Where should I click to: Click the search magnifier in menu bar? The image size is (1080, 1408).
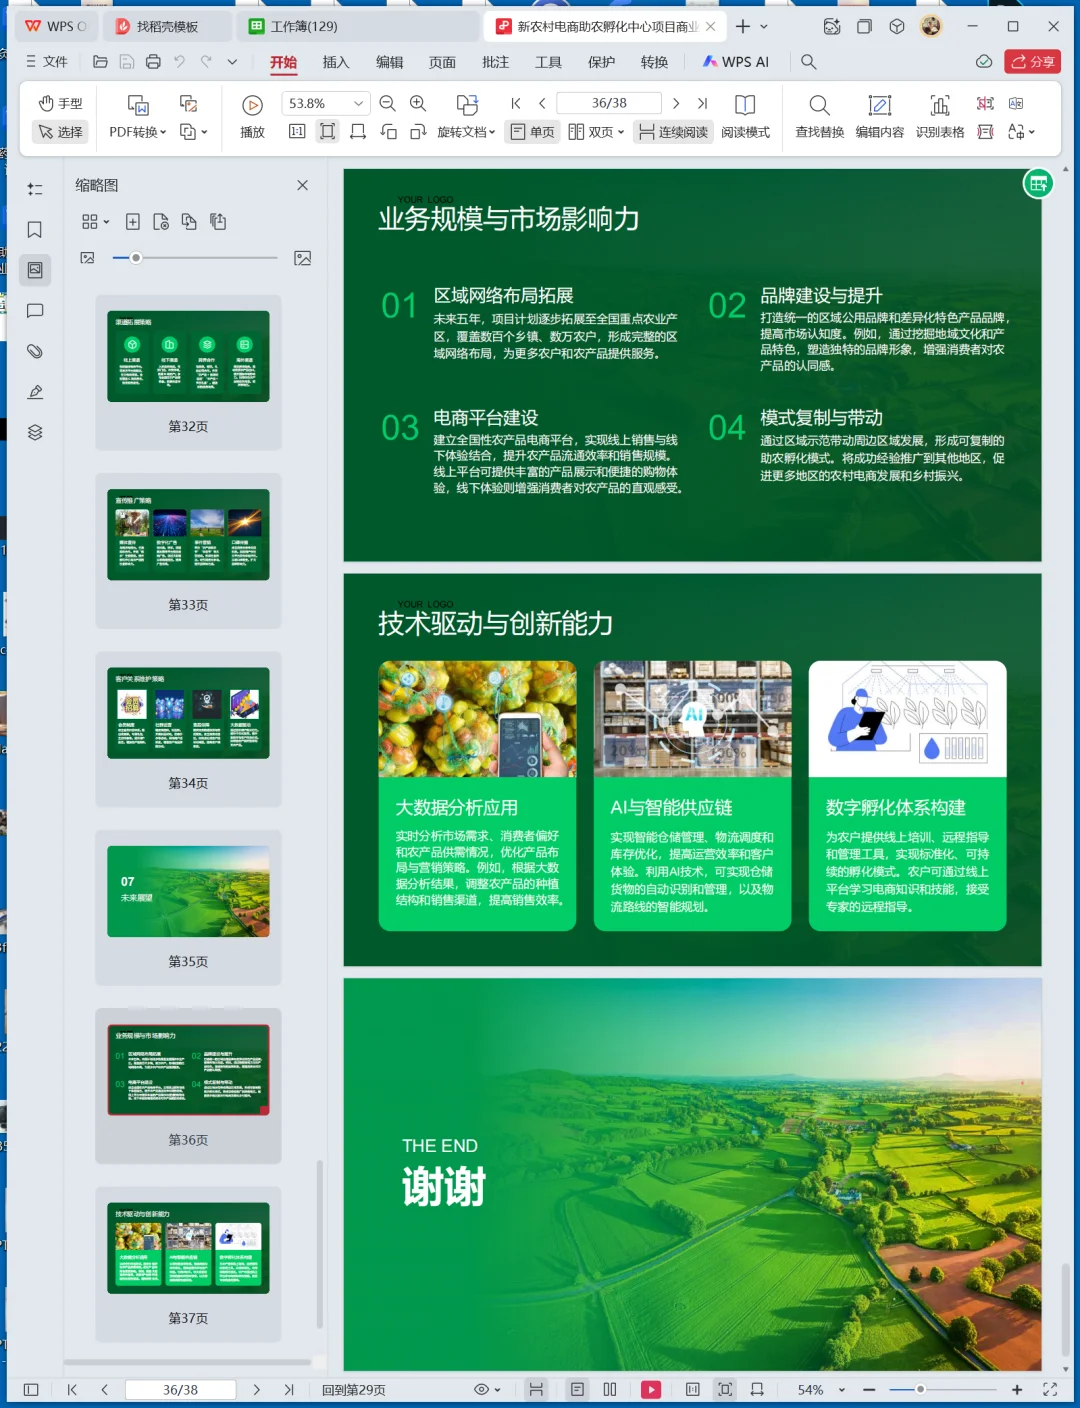tap(809, 62)
